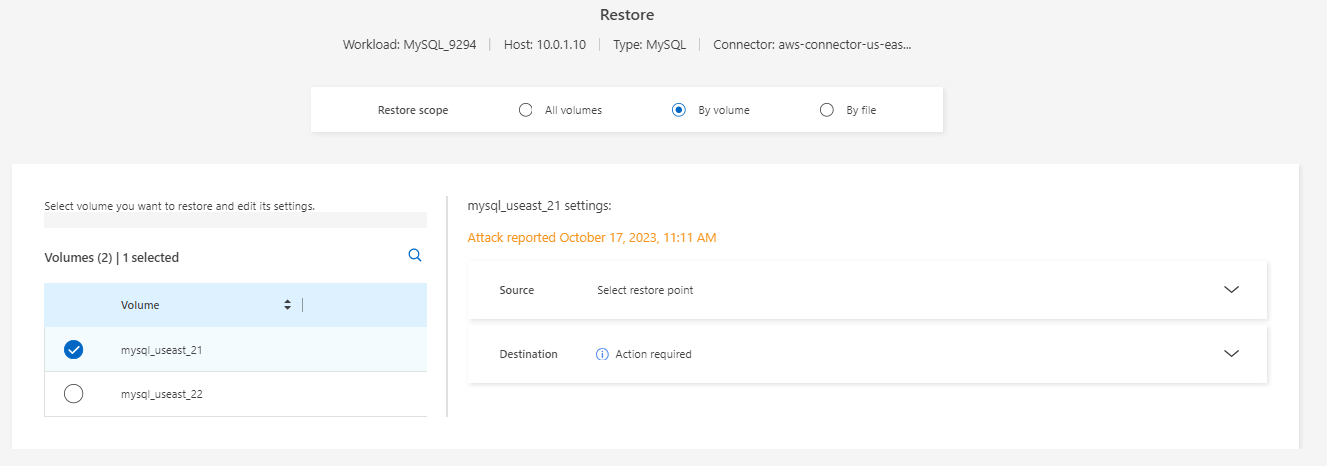
Task: Select the By file restore scope
Action: 826,110
